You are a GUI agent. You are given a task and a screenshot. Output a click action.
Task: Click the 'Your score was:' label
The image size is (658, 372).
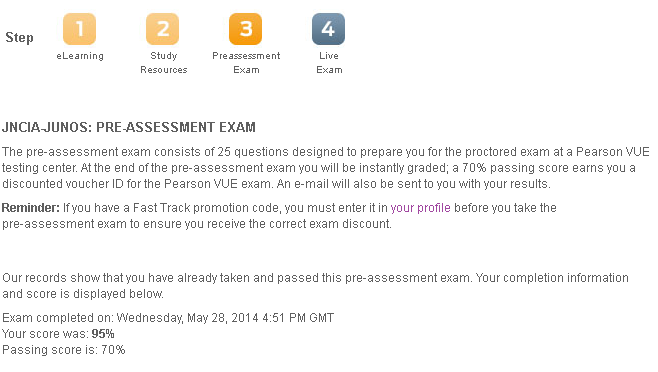45,334
